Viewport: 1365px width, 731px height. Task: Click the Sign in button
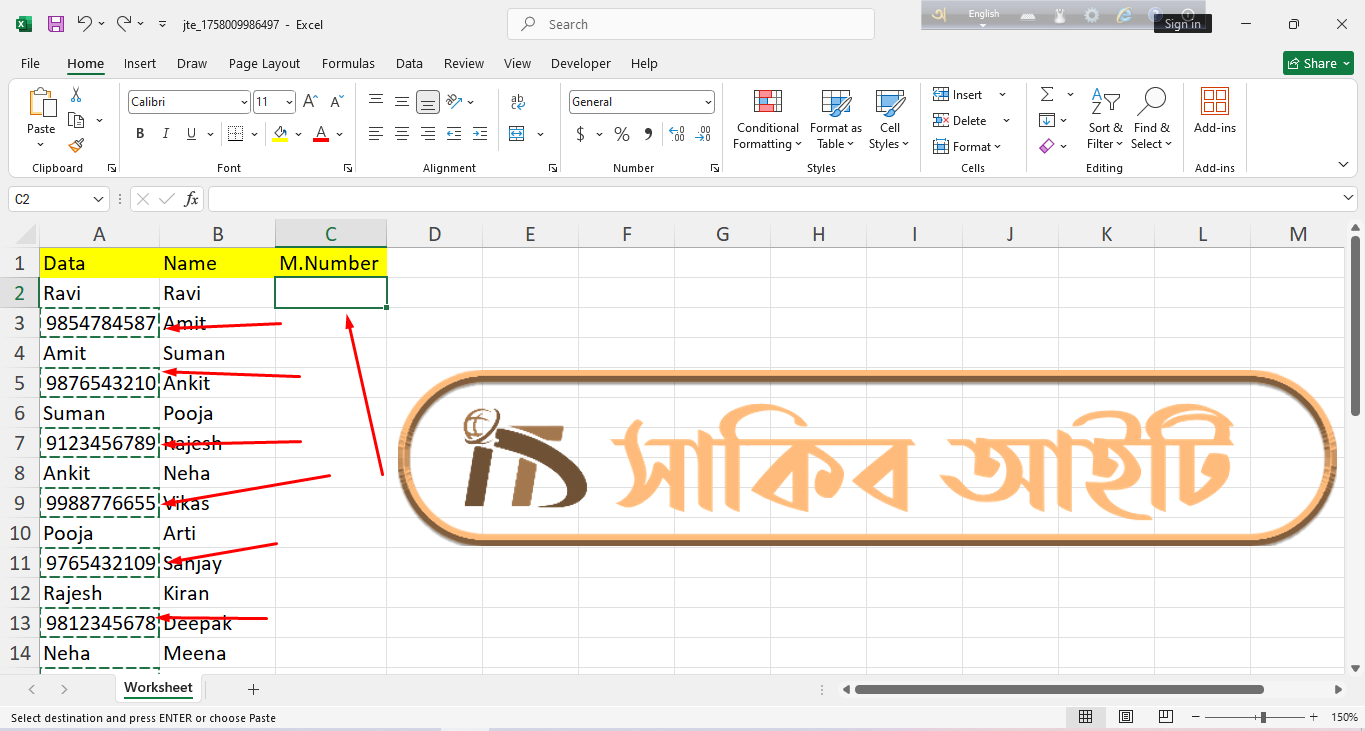coord(1182,24)
